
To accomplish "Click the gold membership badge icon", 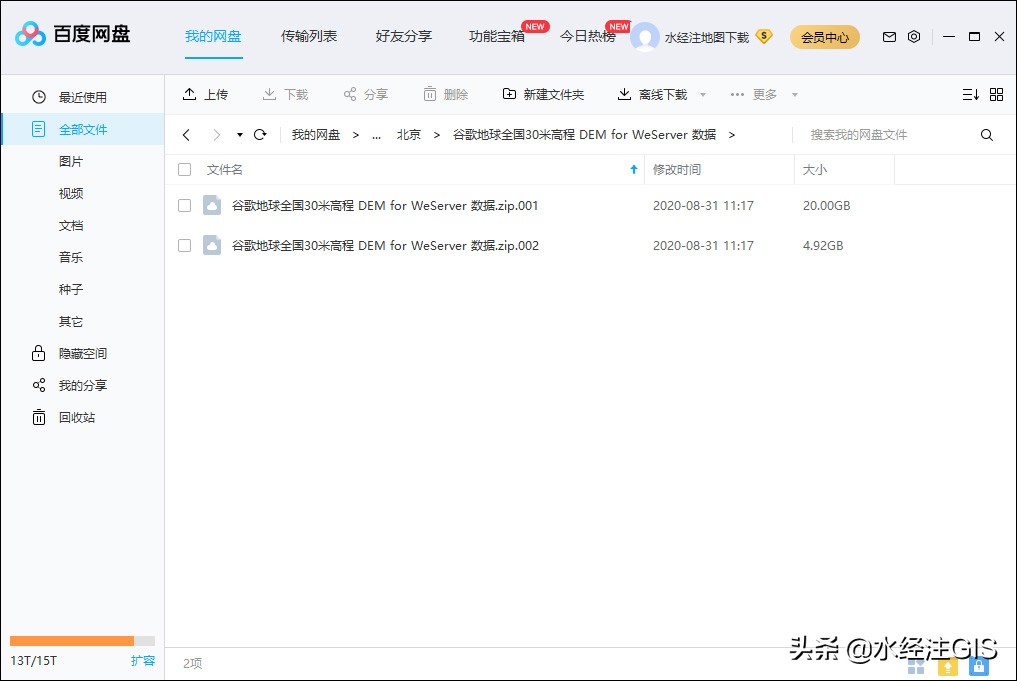I will click(764, 36).
